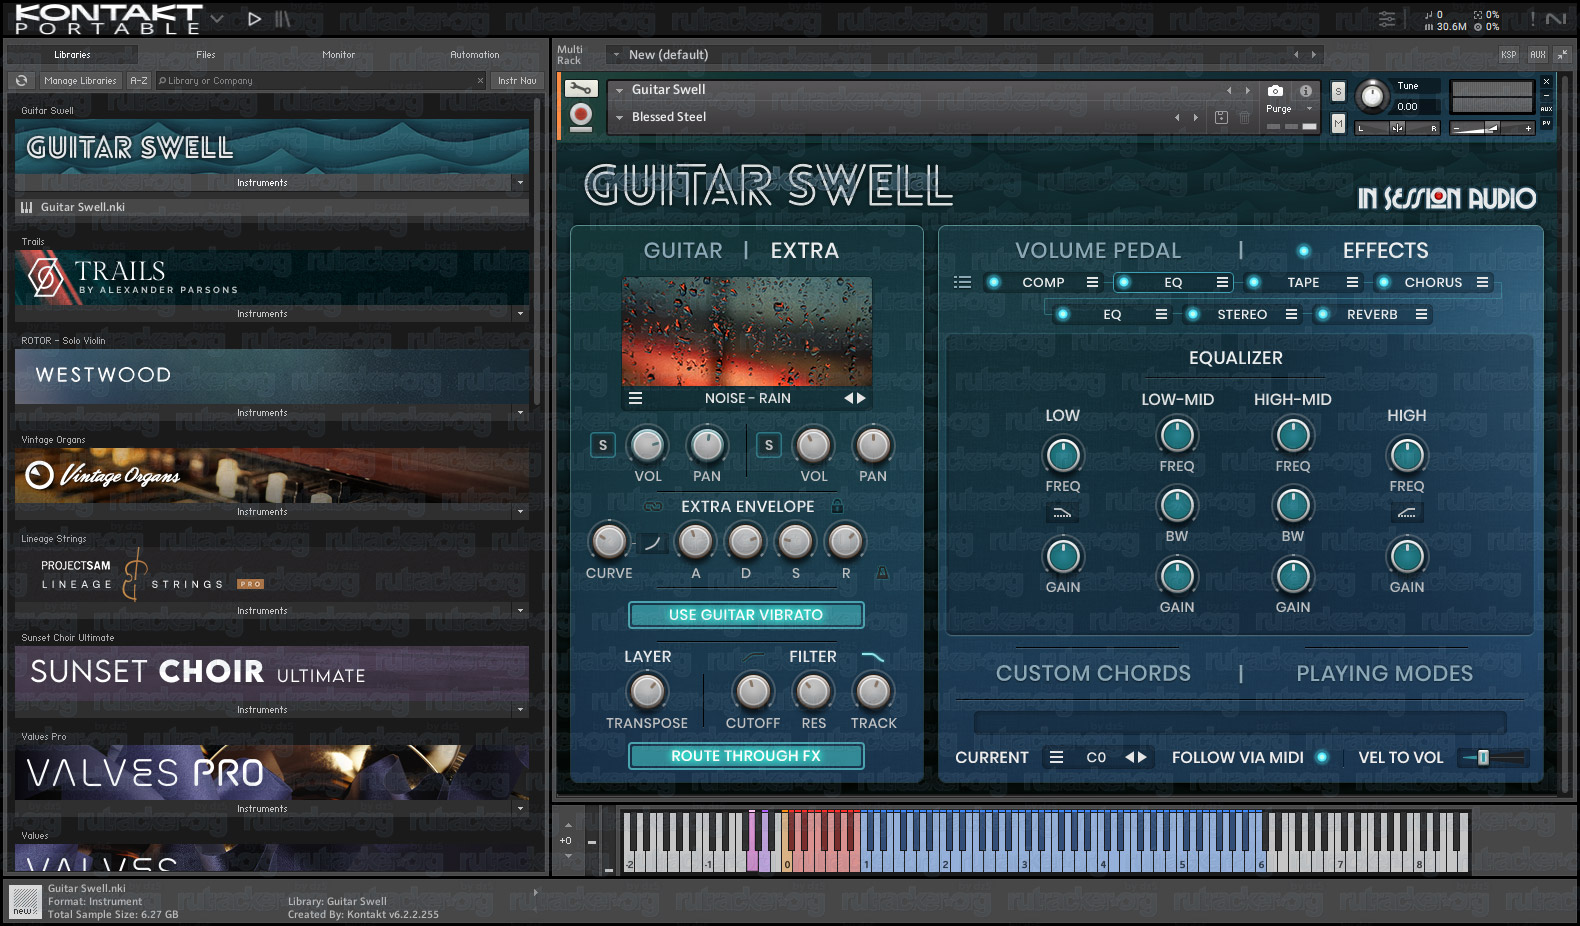The width and height of the screenshot is (1580, 926).
Task: Click the VEL TO VOL slider
Action: click(1493, 757)
